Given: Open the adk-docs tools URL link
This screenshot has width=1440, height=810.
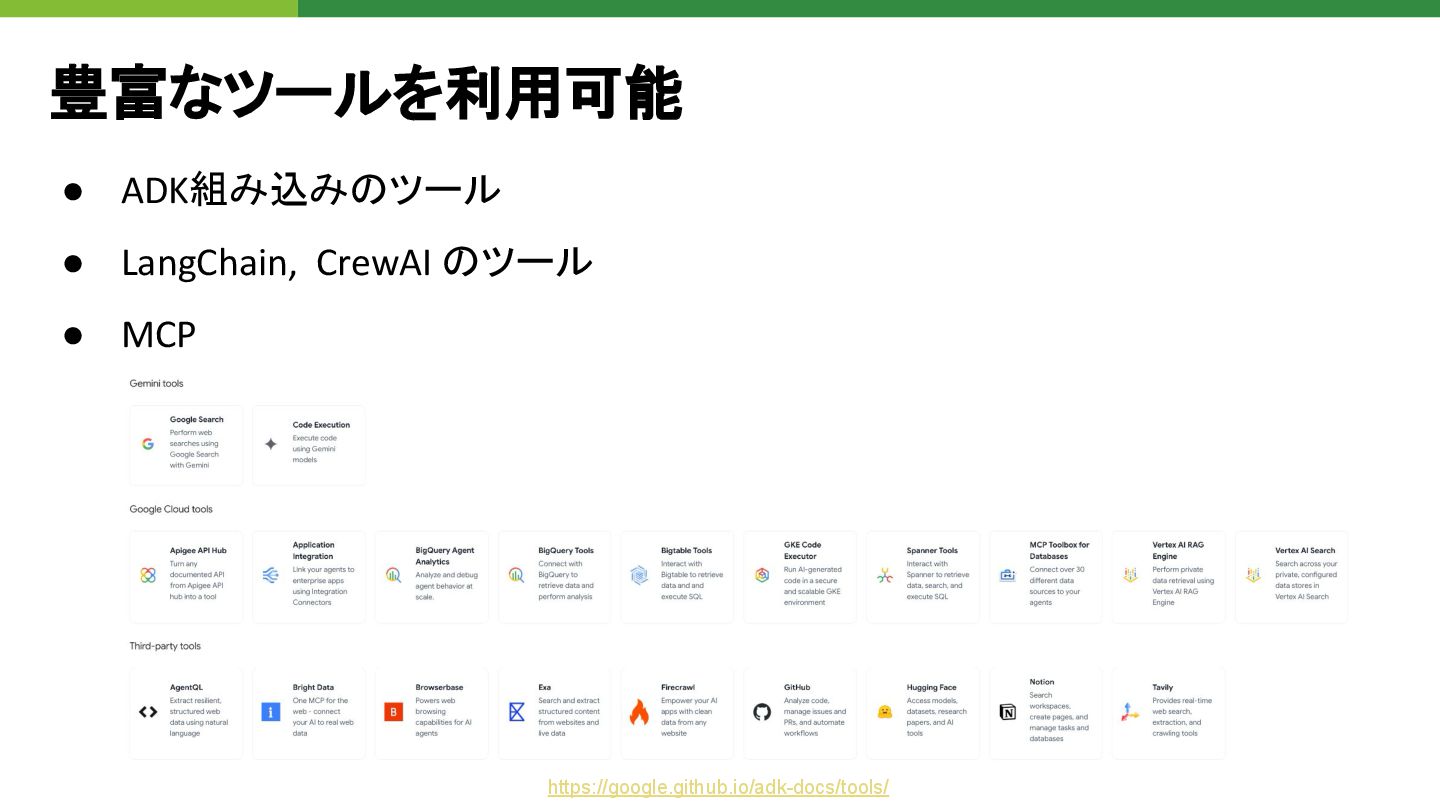Looking at the screenshot, I should point(718,787).
